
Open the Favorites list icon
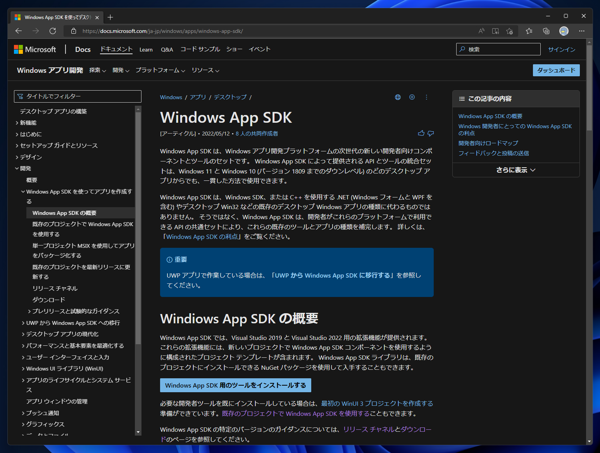tap(529, 31)
